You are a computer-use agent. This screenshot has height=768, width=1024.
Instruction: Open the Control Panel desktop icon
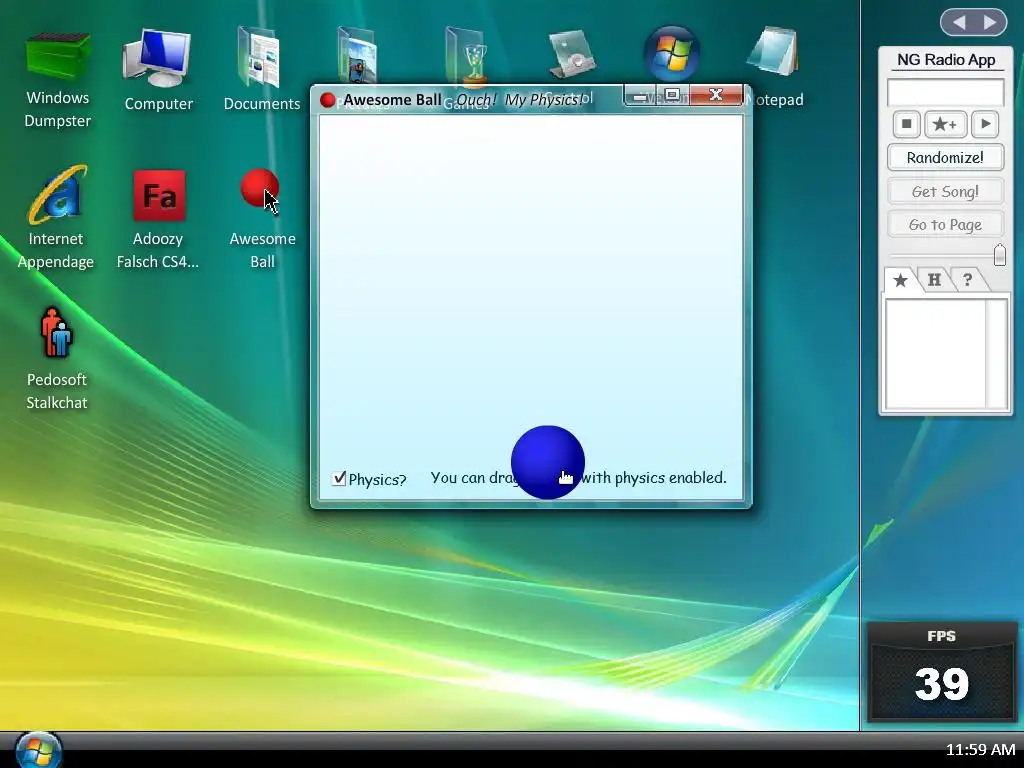point(572,54)
